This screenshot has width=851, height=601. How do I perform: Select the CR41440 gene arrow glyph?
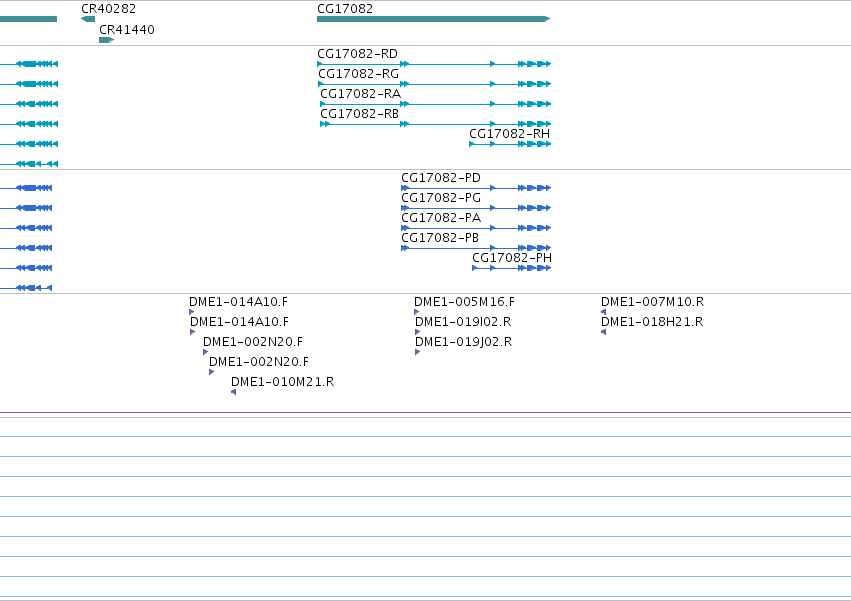coord(106,40)
